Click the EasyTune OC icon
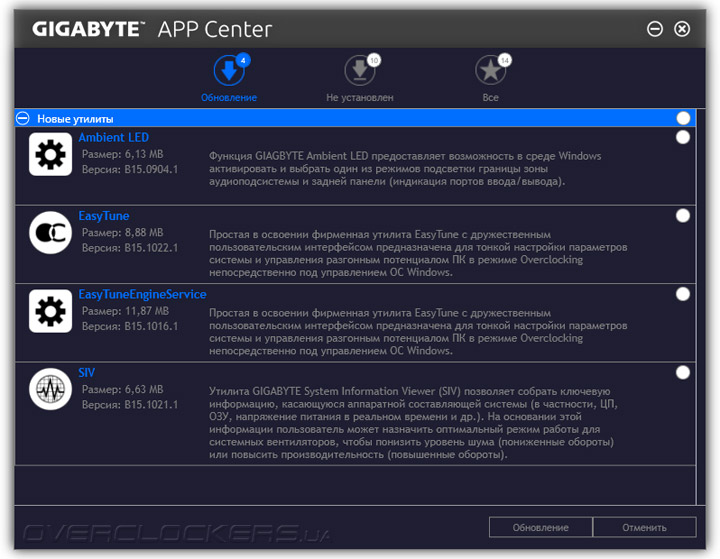 click(x=51, y=233)
